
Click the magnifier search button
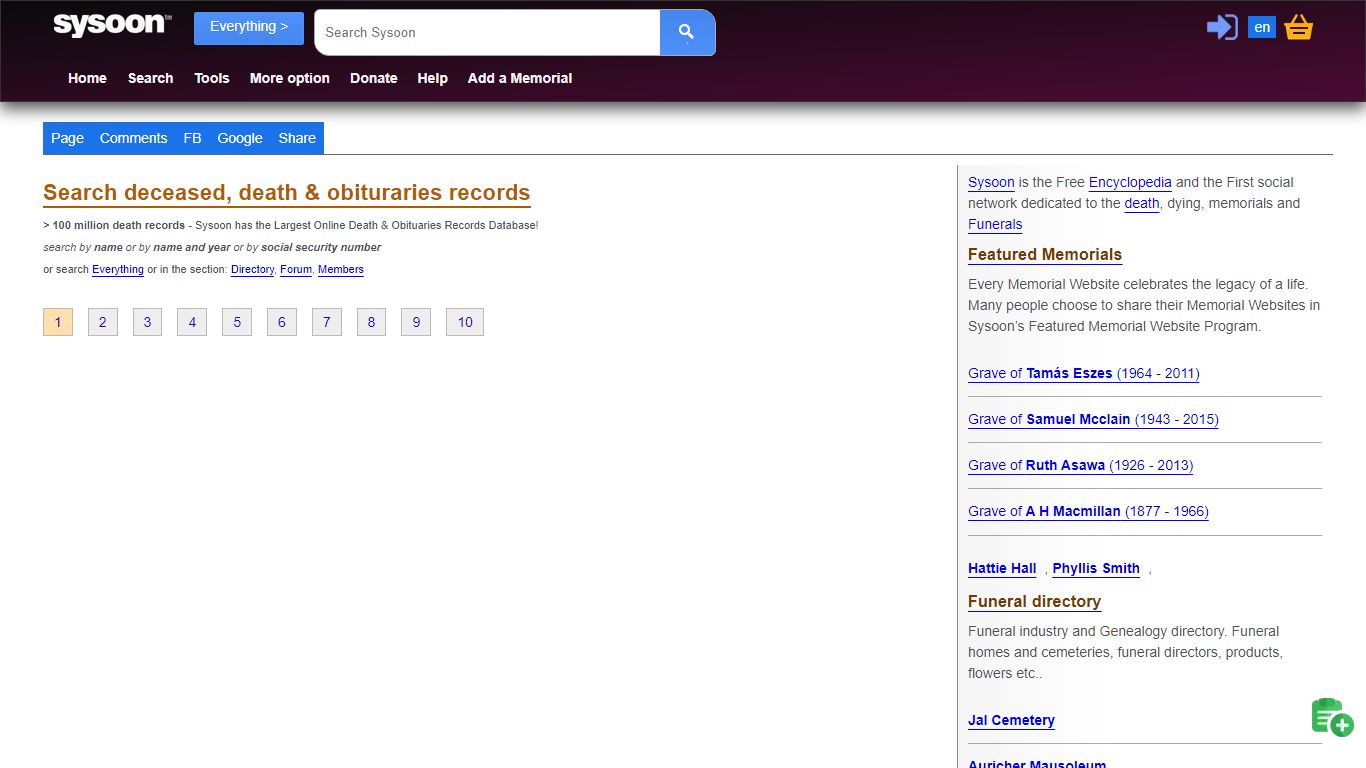pos(687,33)
